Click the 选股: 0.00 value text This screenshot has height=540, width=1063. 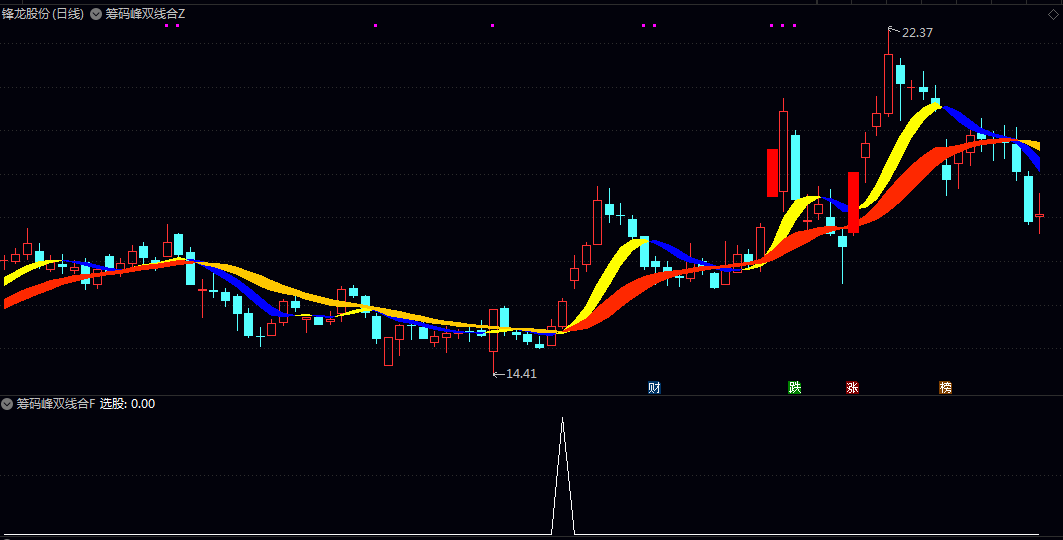coord(127,404)
